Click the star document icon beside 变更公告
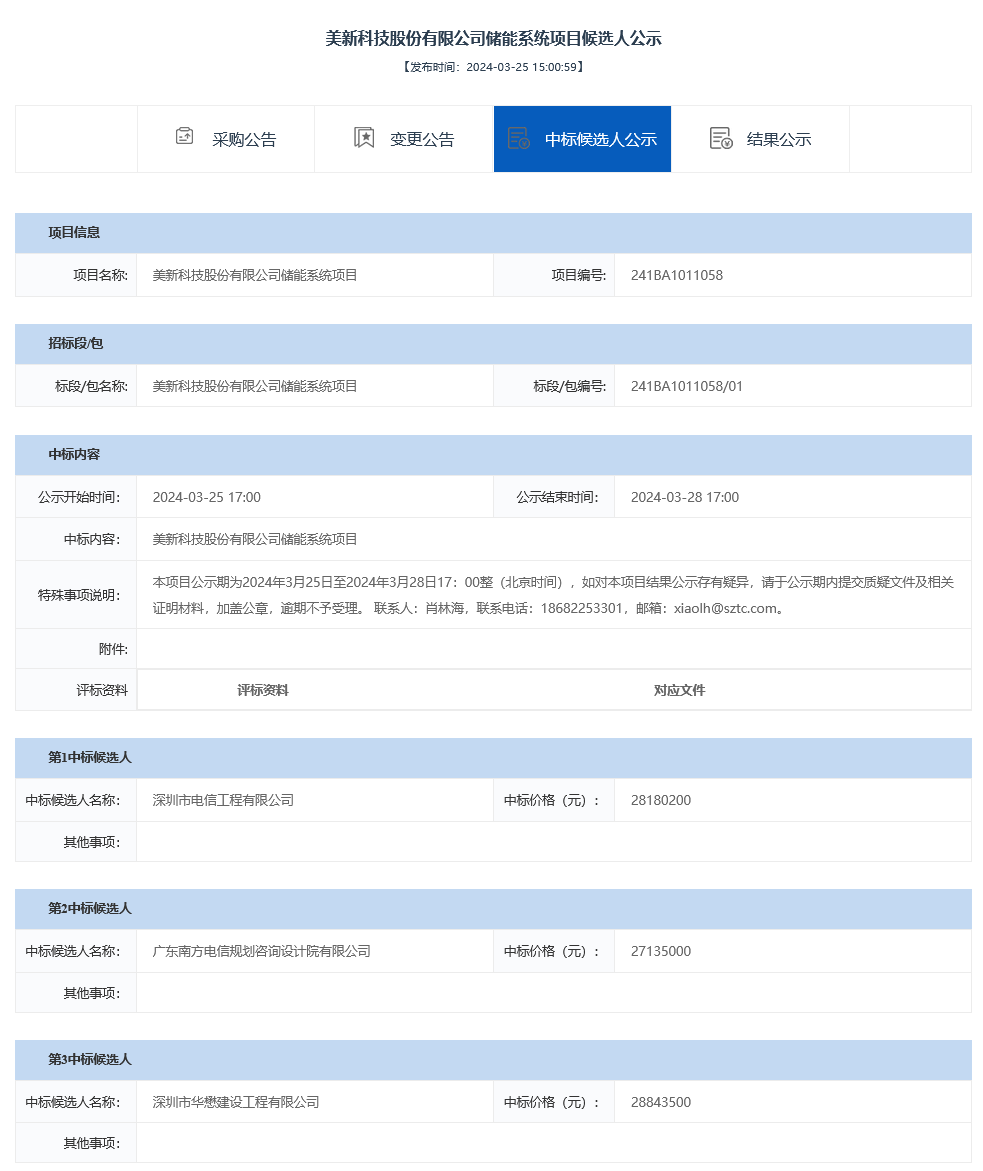983x1171 pixels. click(x=364, y=138)
